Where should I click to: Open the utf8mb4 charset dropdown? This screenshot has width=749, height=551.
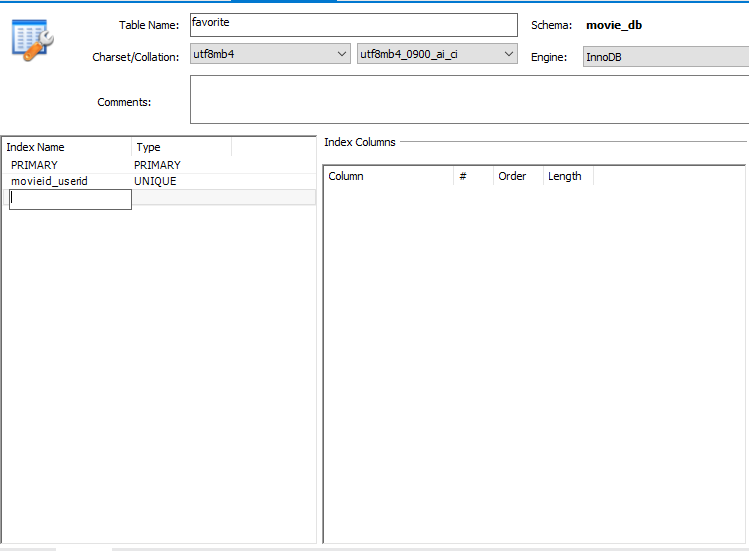[x=270, y=54]
